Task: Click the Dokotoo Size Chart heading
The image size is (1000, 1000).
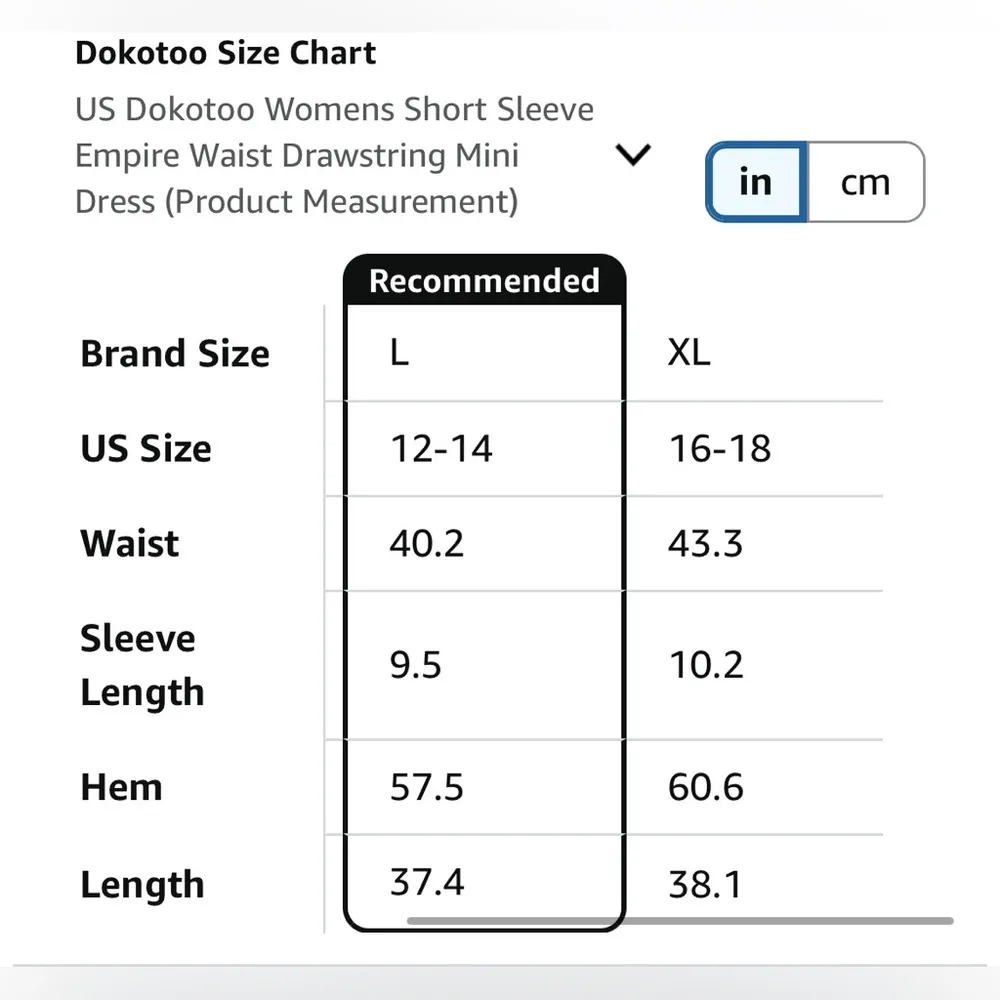Action: [x=225, y=53]
